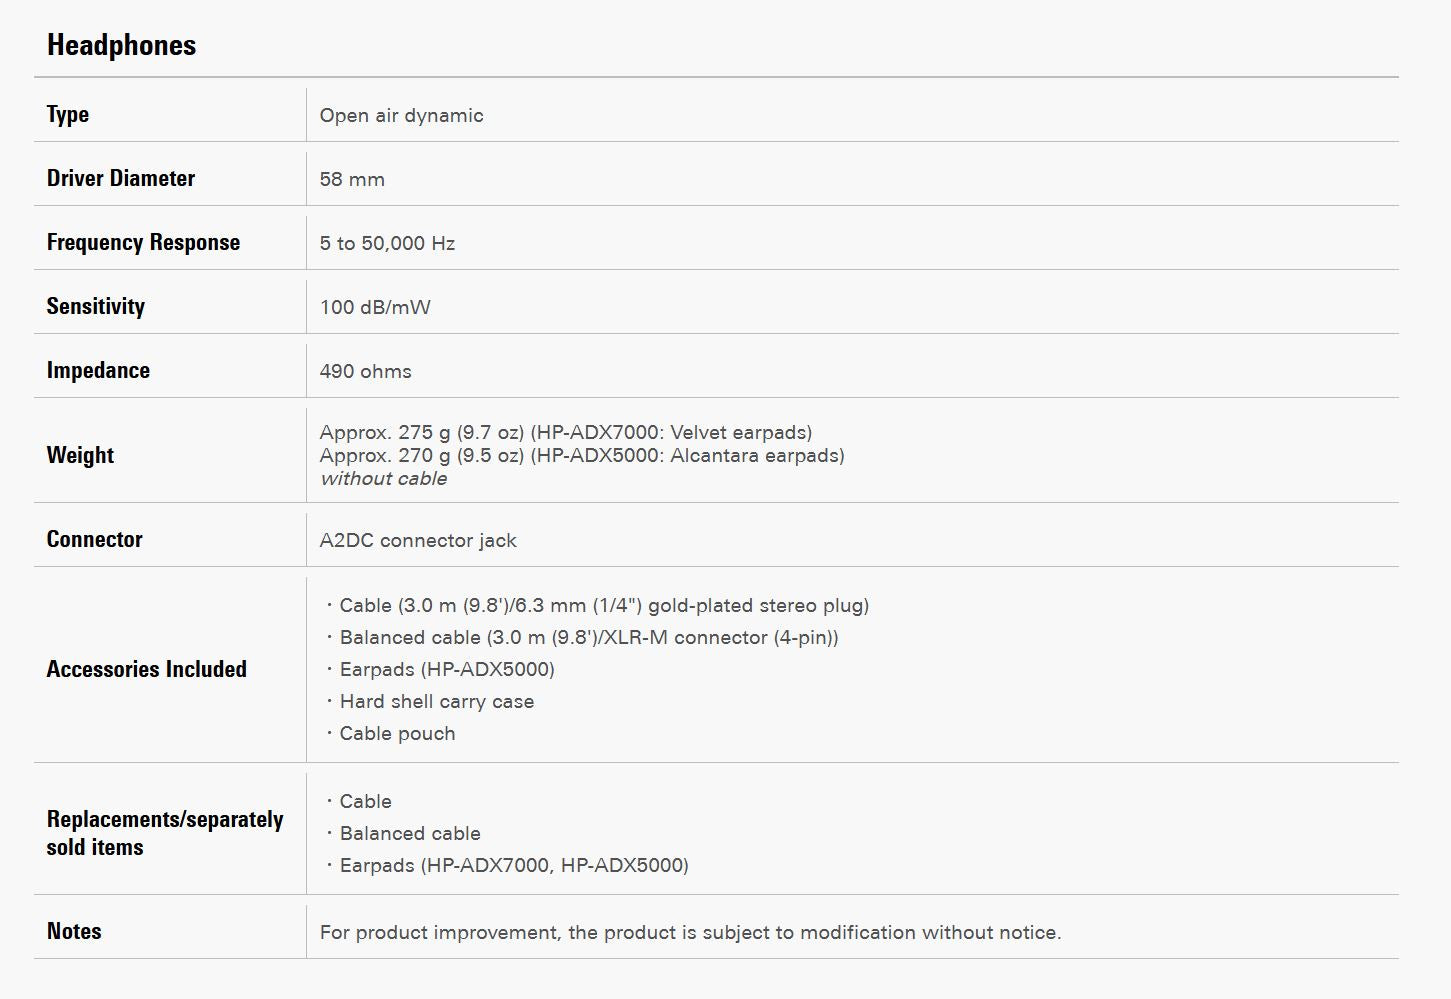
Task: Click the 58 mm driver value
Action: point(352,179)
